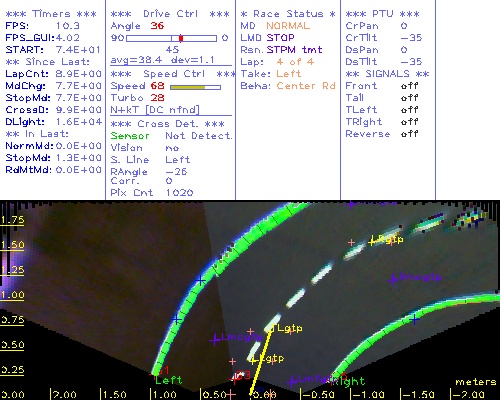Select the green Left lane label
Screen dimensions: 500x400
pos(169,380)
